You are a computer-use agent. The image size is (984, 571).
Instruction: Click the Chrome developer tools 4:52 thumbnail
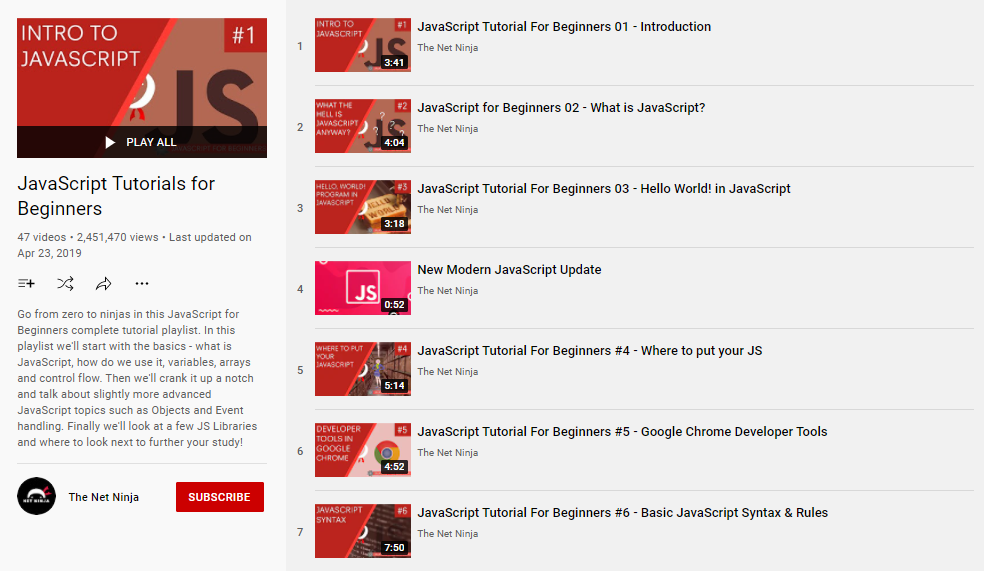(x=363, y=450)
